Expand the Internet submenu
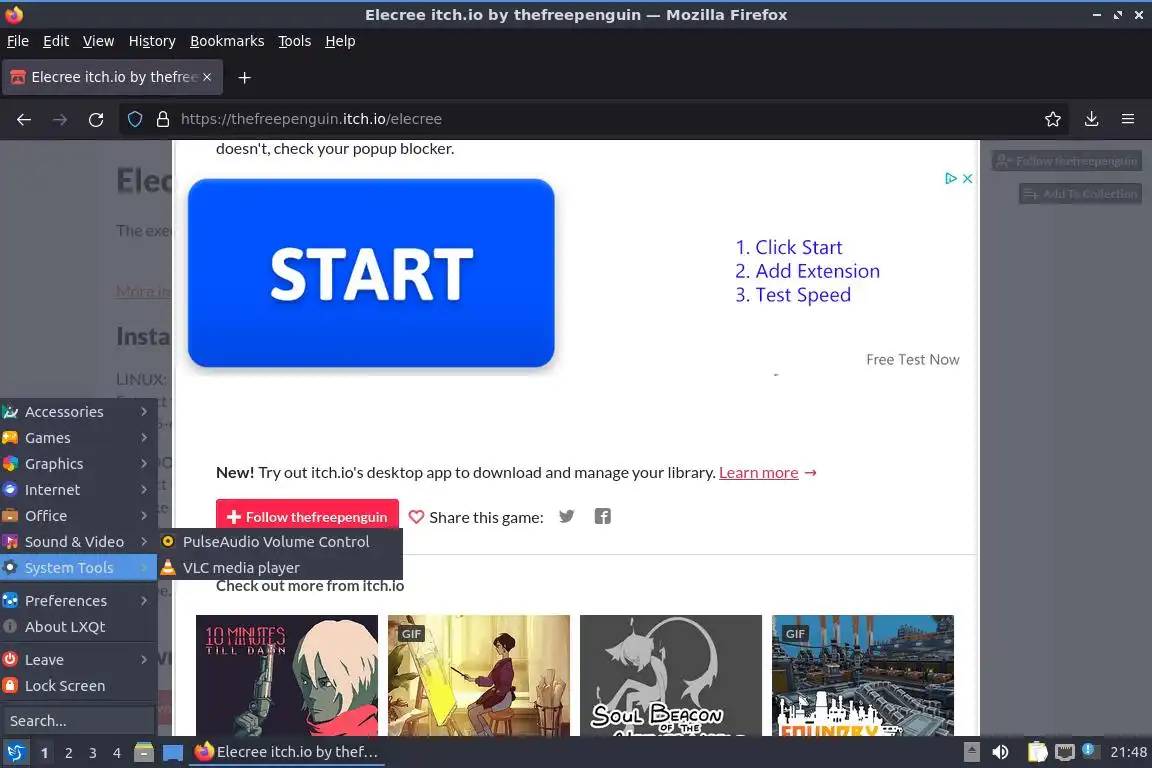 tap(79, 489)
